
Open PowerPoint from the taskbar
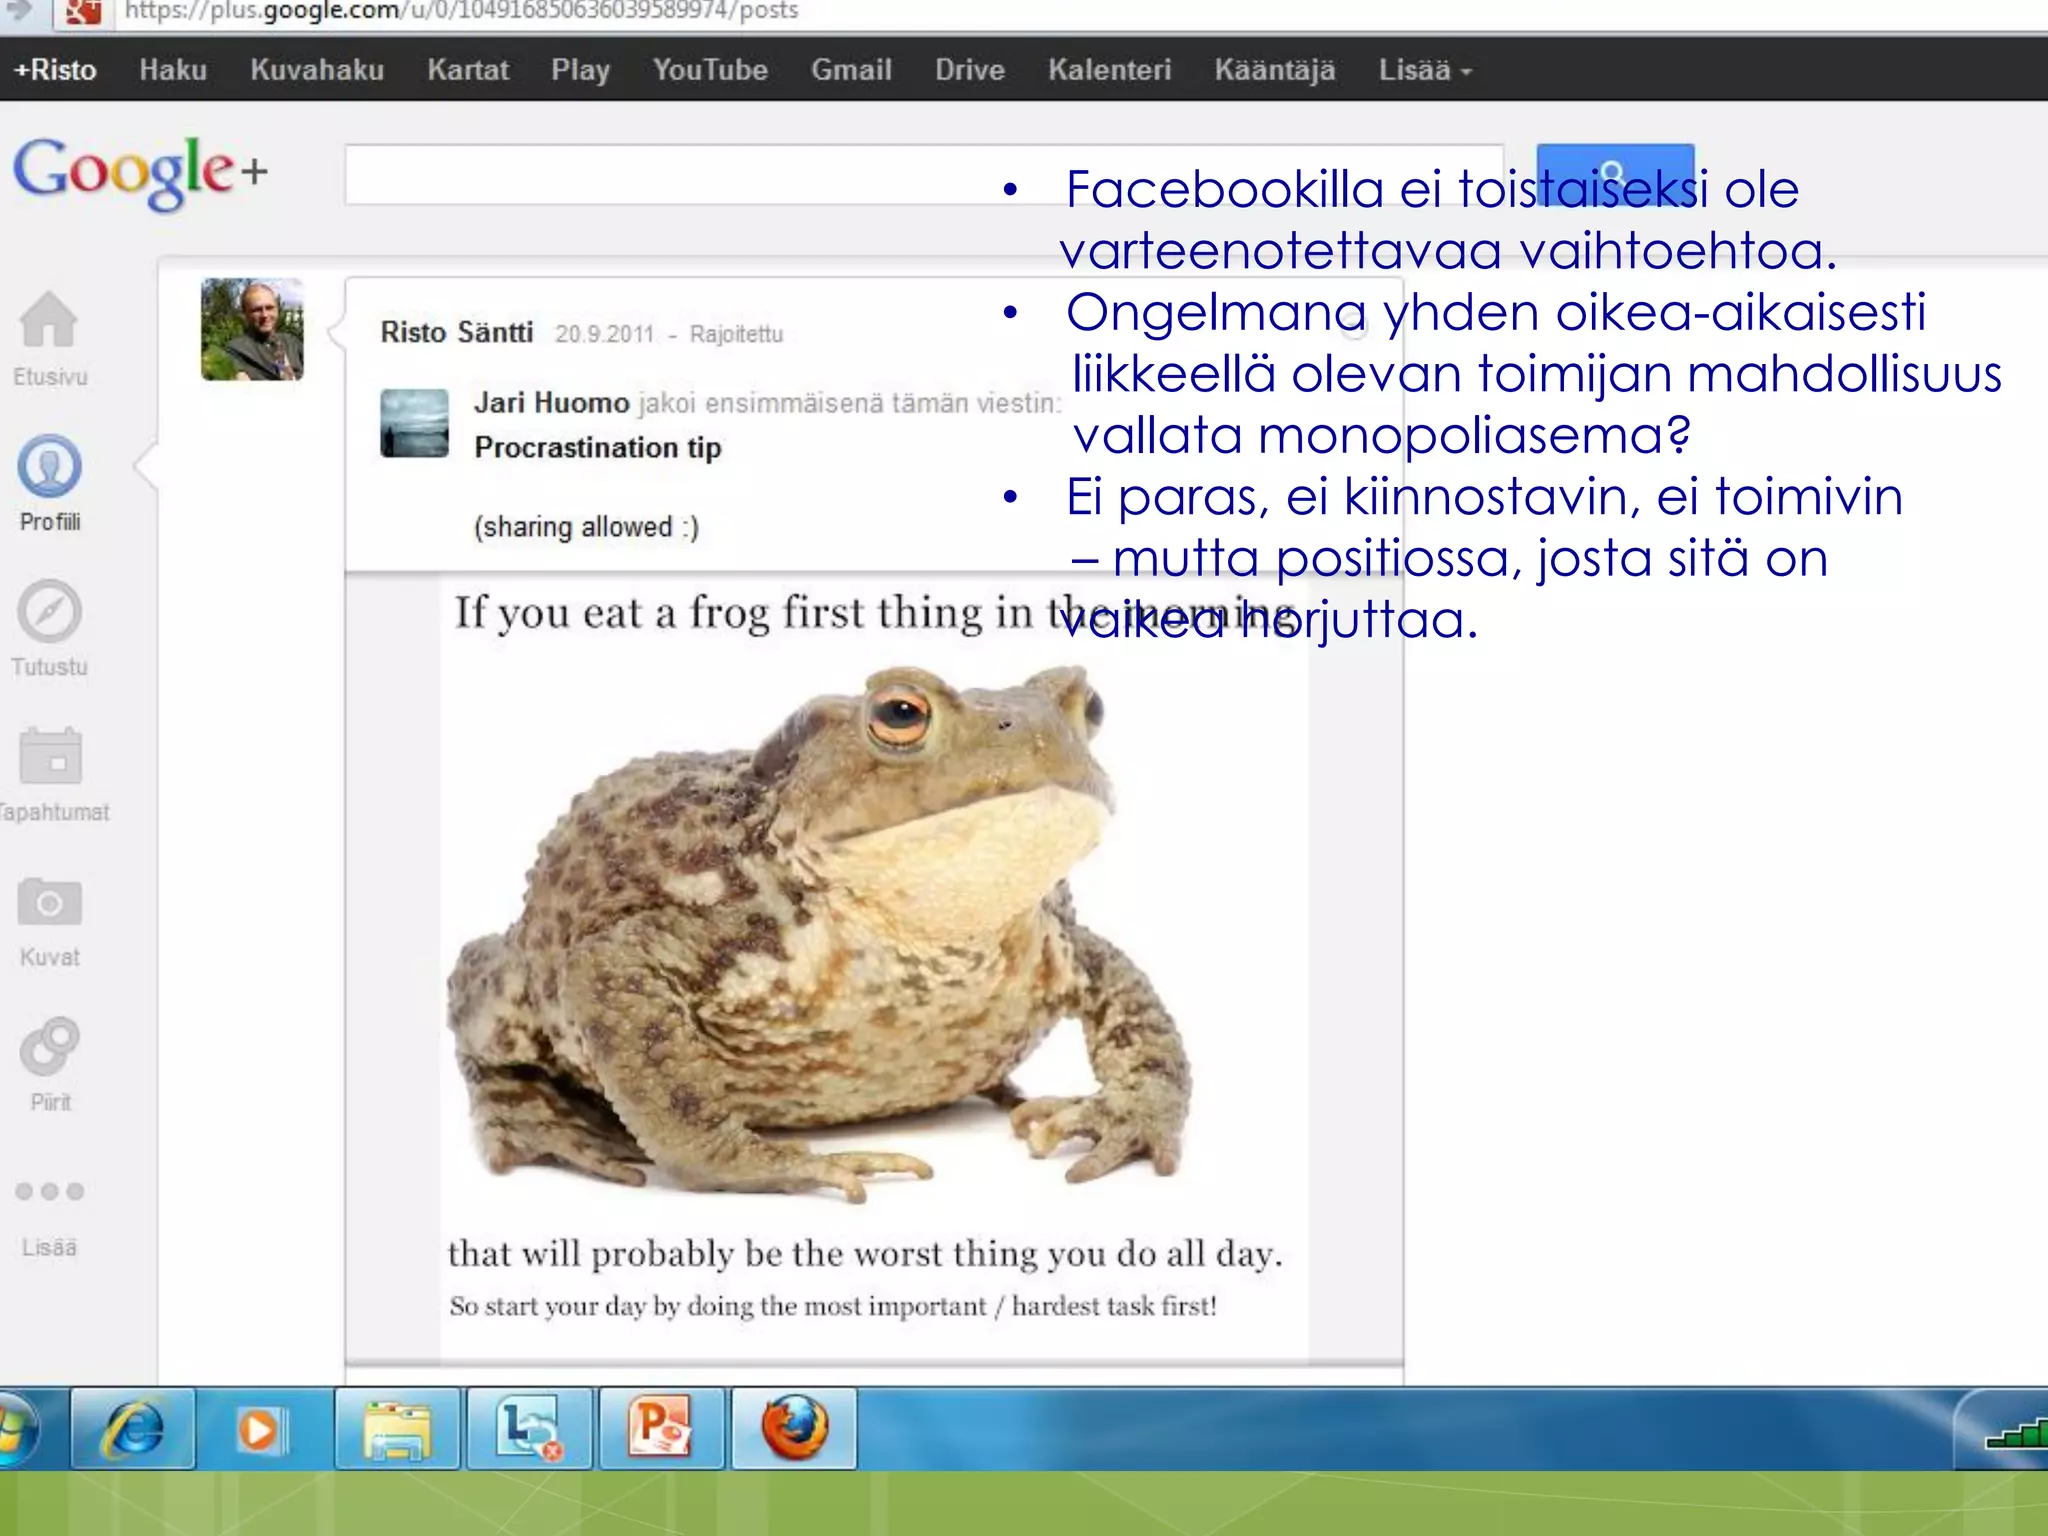coord(661,1427)
